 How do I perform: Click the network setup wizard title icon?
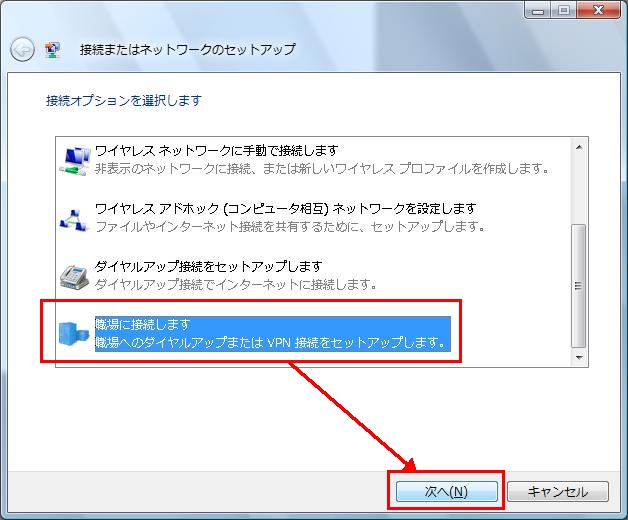[x=54, y=50]
